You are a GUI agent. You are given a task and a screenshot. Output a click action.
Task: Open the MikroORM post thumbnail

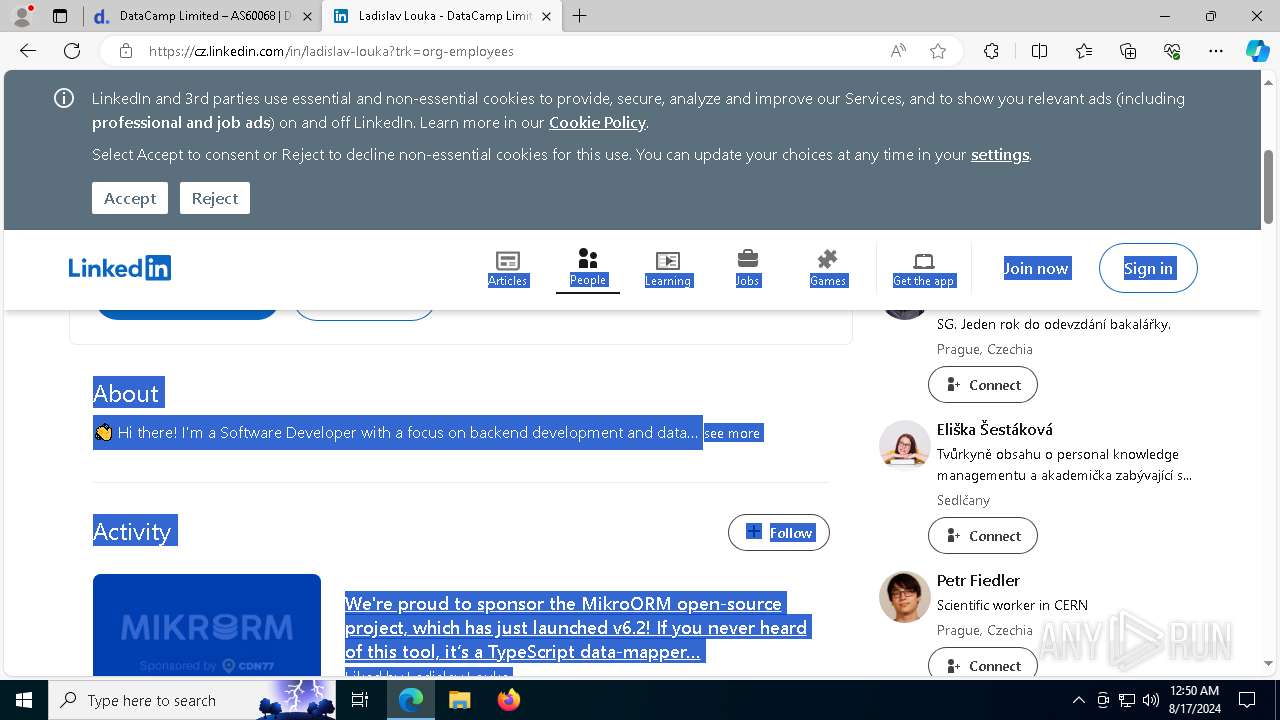point(207,625)
